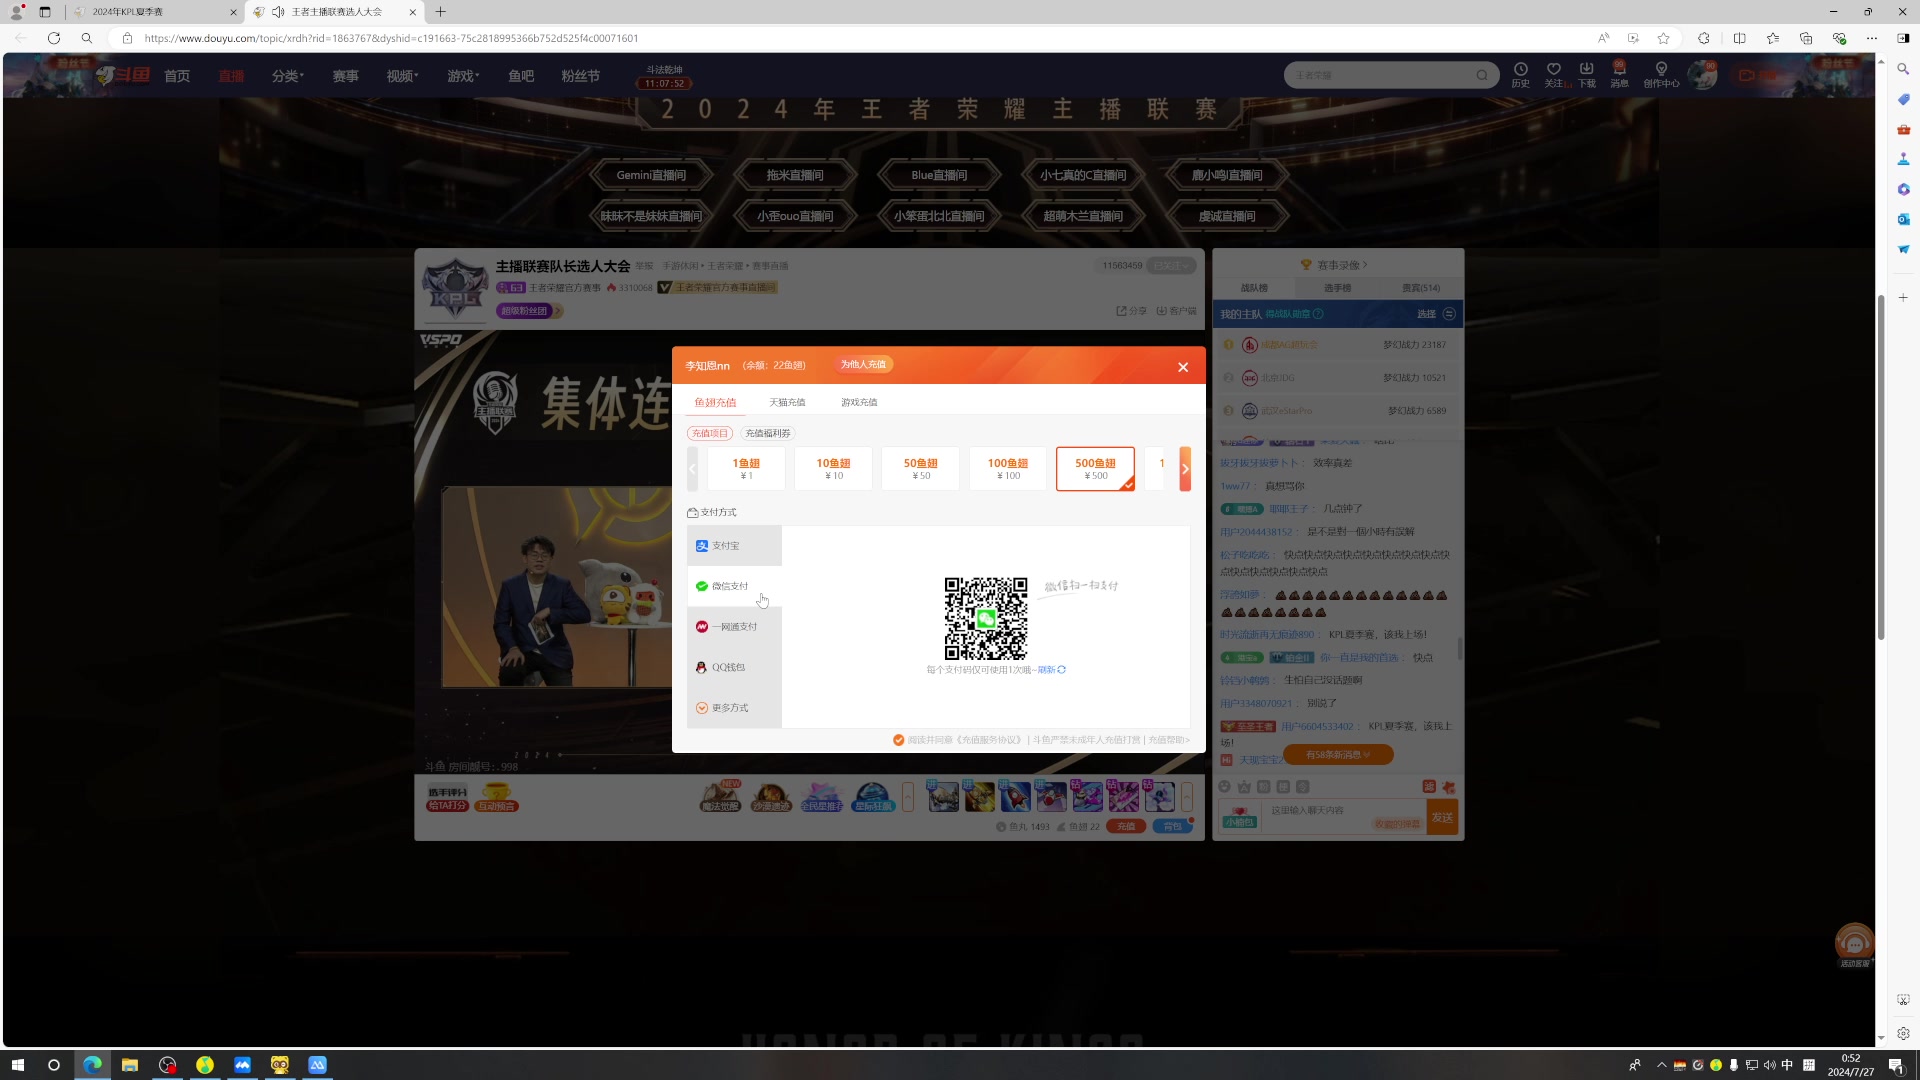1920x1080 pixels.
Task: Close the recharge dialog
Action: point(1183,367)
